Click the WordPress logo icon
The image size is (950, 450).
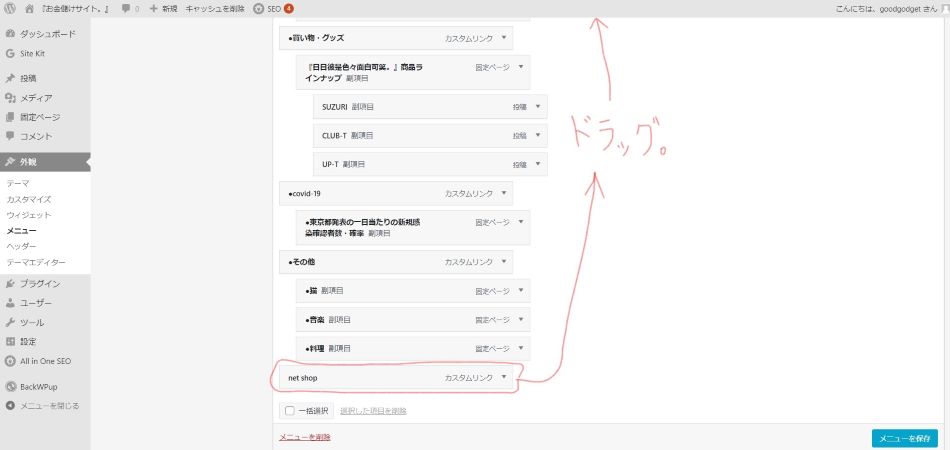(x=10, y=8)
